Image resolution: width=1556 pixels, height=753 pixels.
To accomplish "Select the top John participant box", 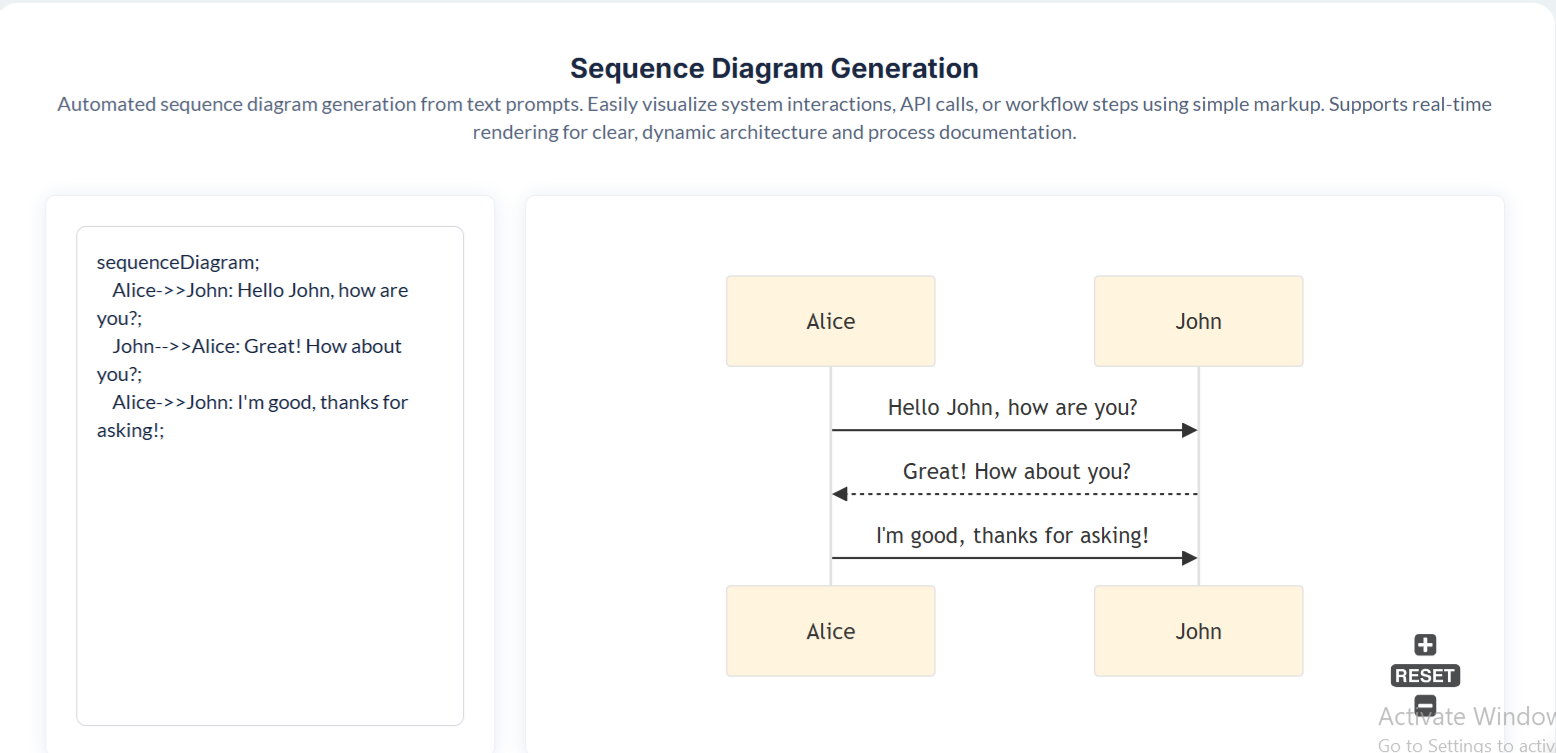I will point(1198,321).
